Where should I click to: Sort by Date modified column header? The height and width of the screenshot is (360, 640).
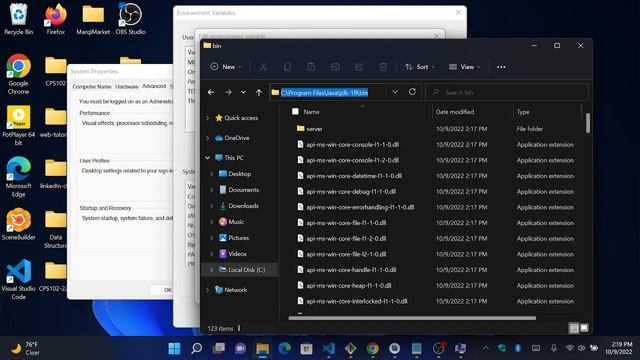(455, 111)
